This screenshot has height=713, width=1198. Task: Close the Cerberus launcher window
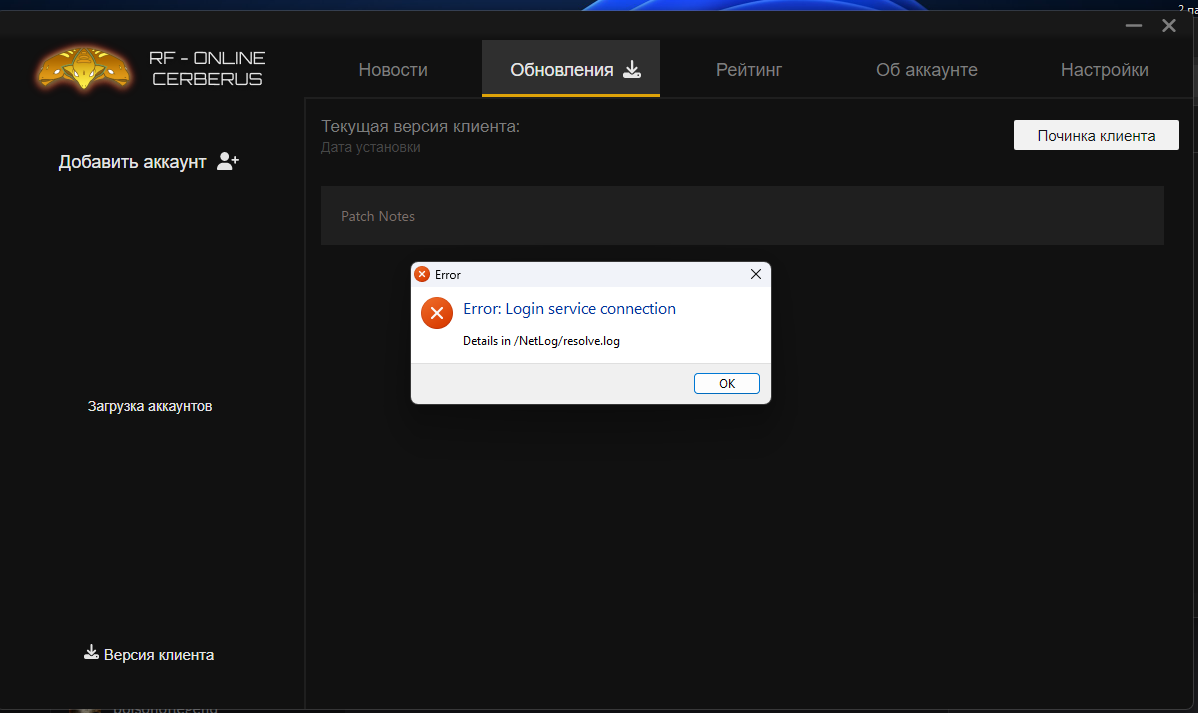pos(1168,26)
